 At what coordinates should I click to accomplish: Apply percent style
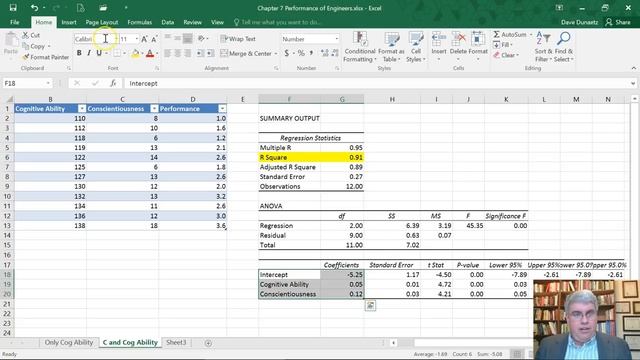click(301, 53)
